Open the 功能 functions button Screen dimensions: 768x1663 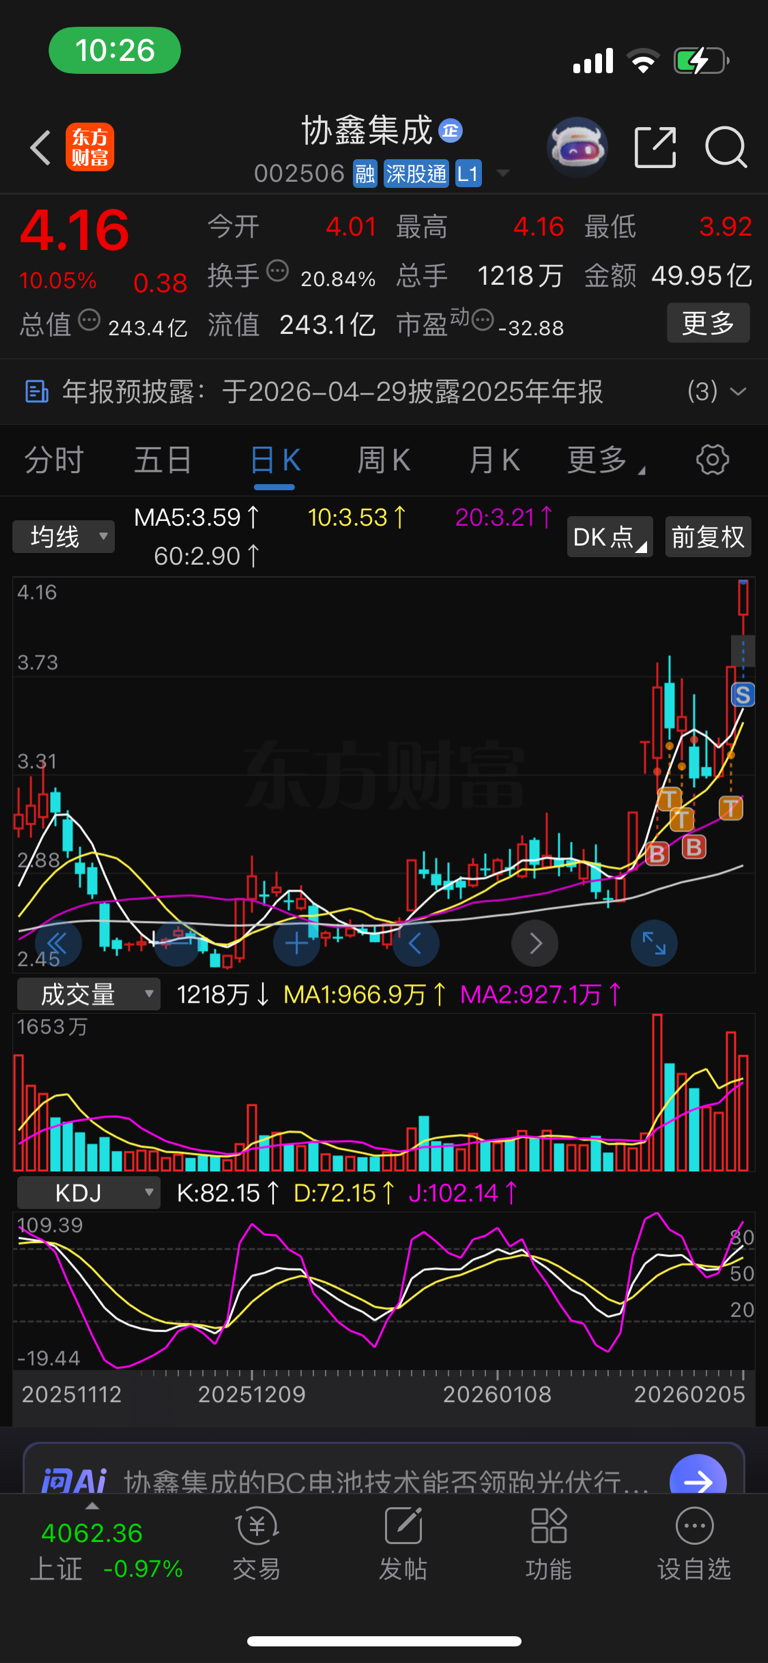point(549,1545)
